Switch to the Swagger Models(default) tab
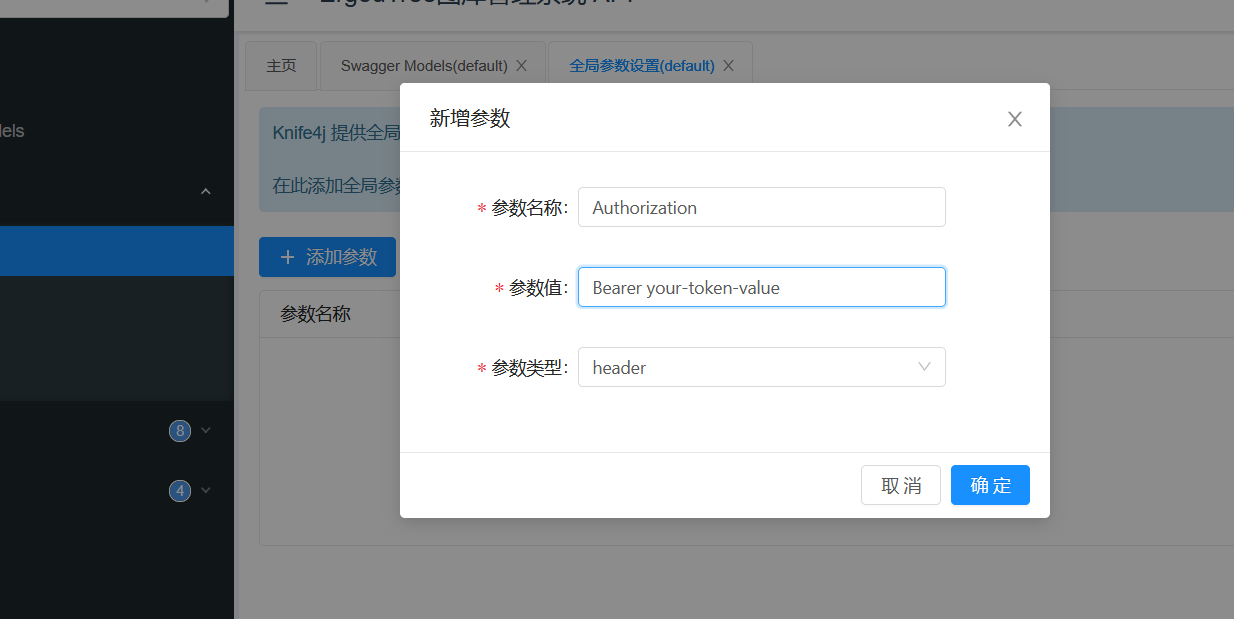1234x619 pixels. (424, 66)
